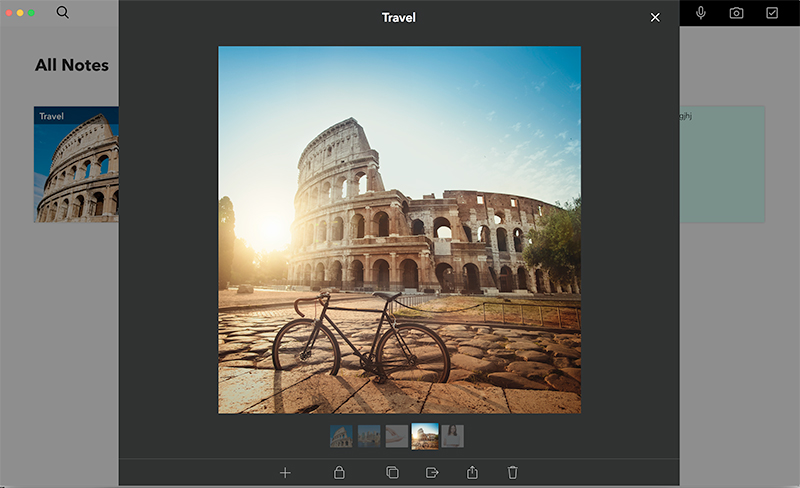The width and height of the screenshot is (800, 488).
Task: Lock the note with the padlock icon
Action: (339, 472)
